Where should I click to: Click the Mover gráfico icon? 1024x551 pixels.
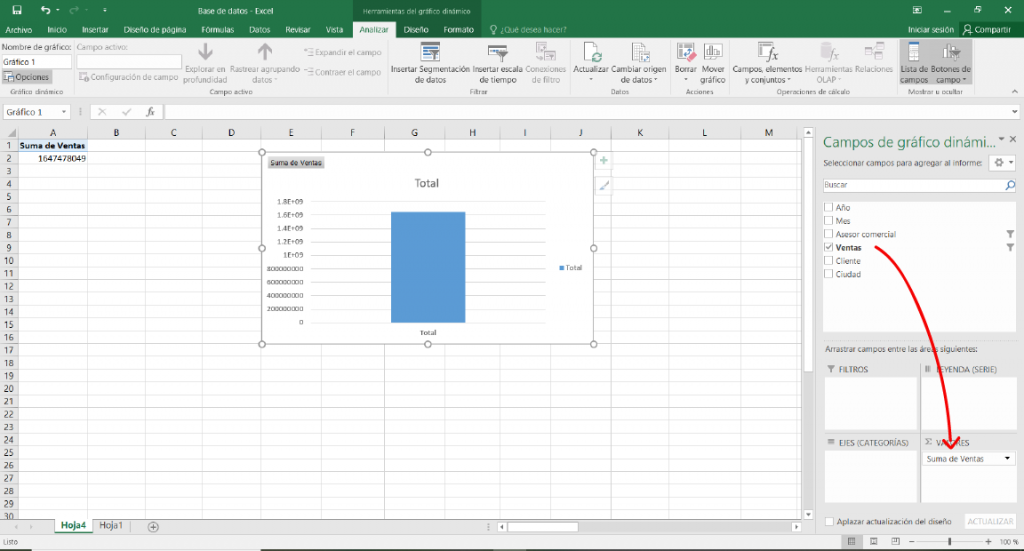click(x=712, y=53)
